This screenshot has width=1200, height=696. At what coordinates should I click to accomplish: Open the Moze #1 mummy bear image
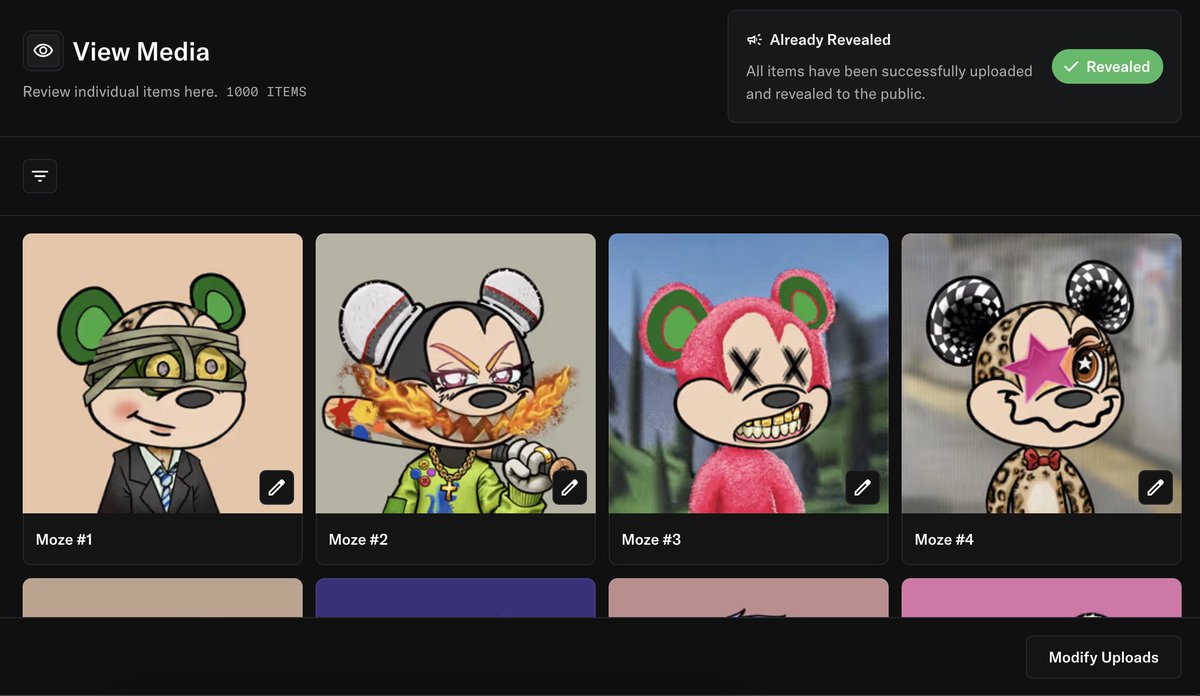pyautogui.click(x=163, y=374)
